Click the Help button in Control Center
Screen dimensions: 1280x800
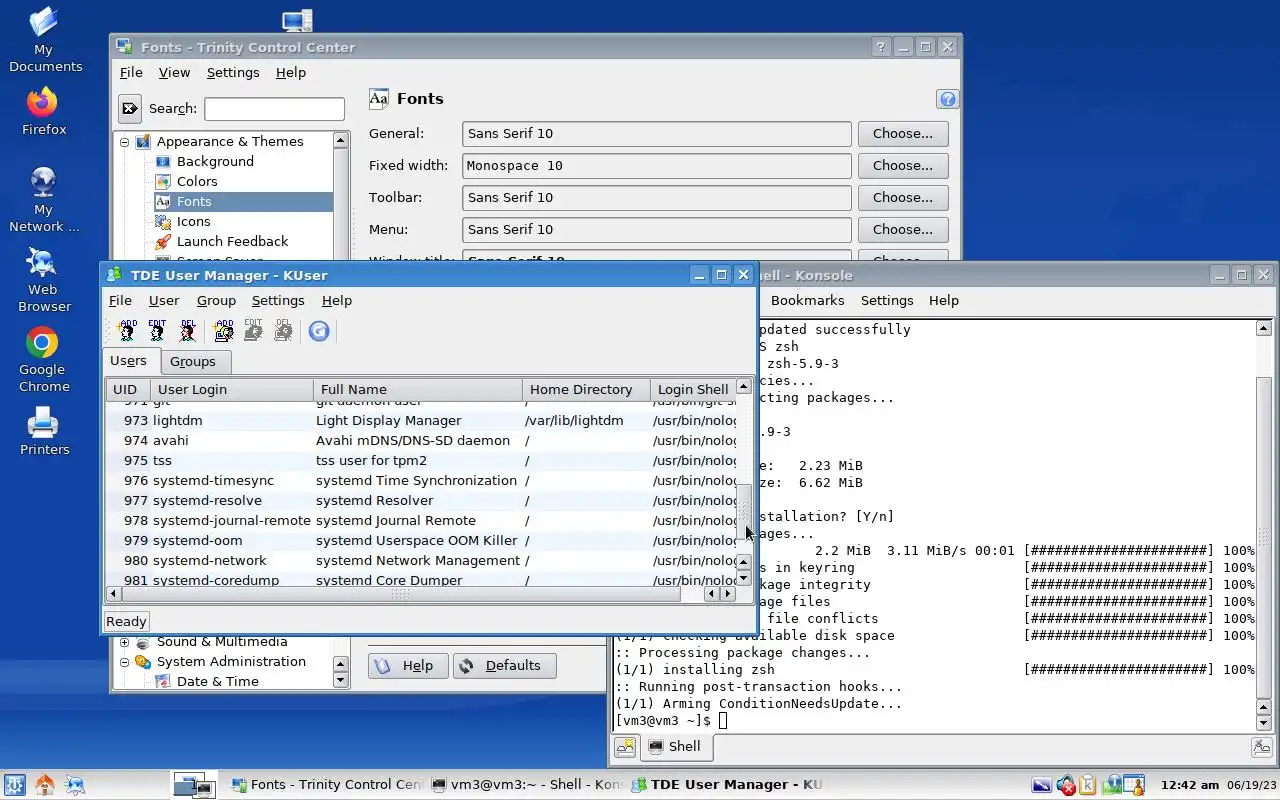click(408, 666)
